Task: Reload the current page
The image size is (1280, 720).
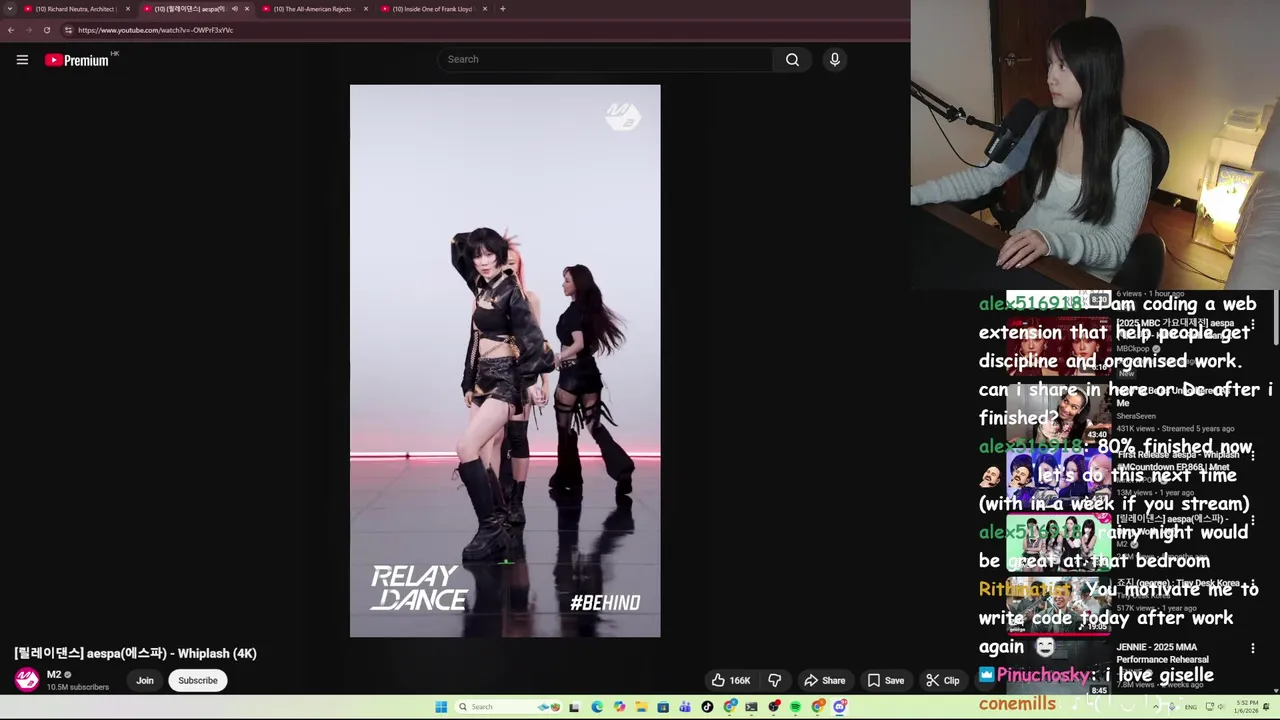Action: click(x=46, y=30)
